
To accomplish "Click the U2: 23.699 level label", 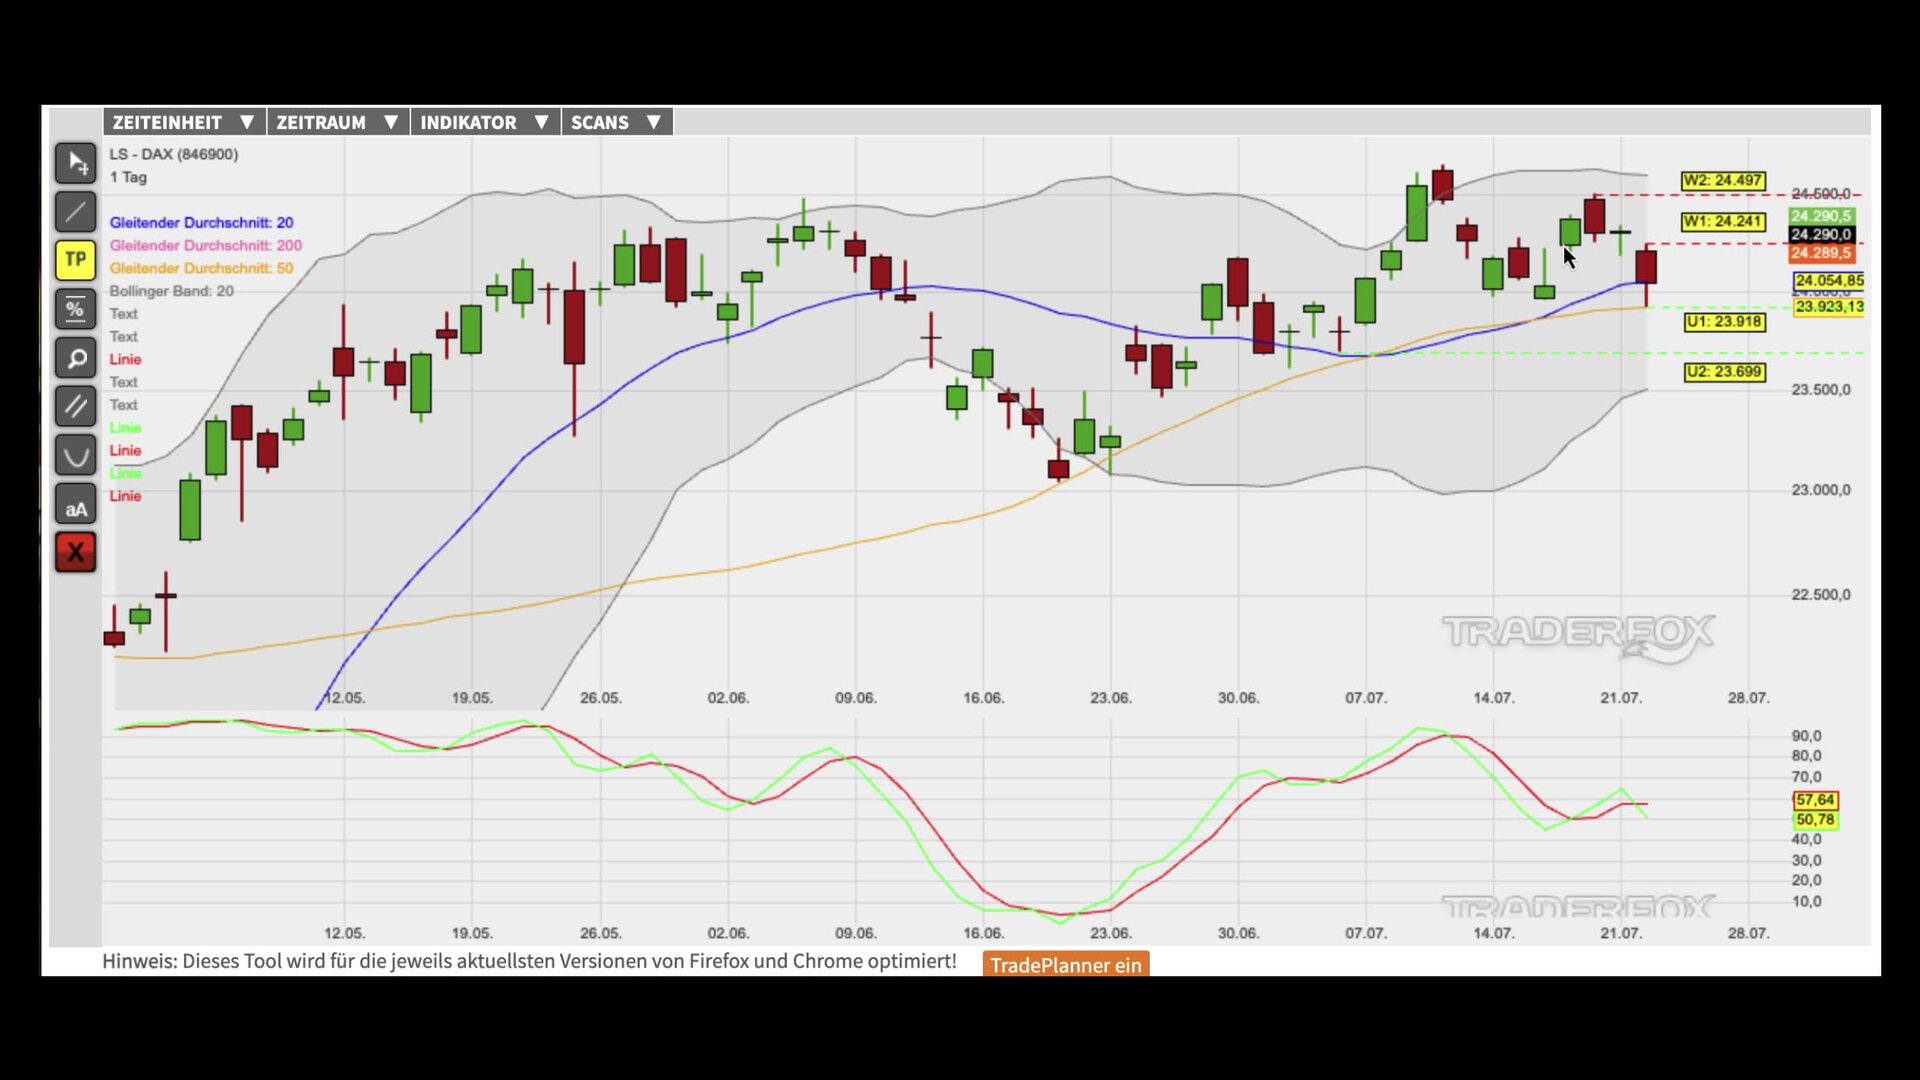I will (x=1724, y=372).
